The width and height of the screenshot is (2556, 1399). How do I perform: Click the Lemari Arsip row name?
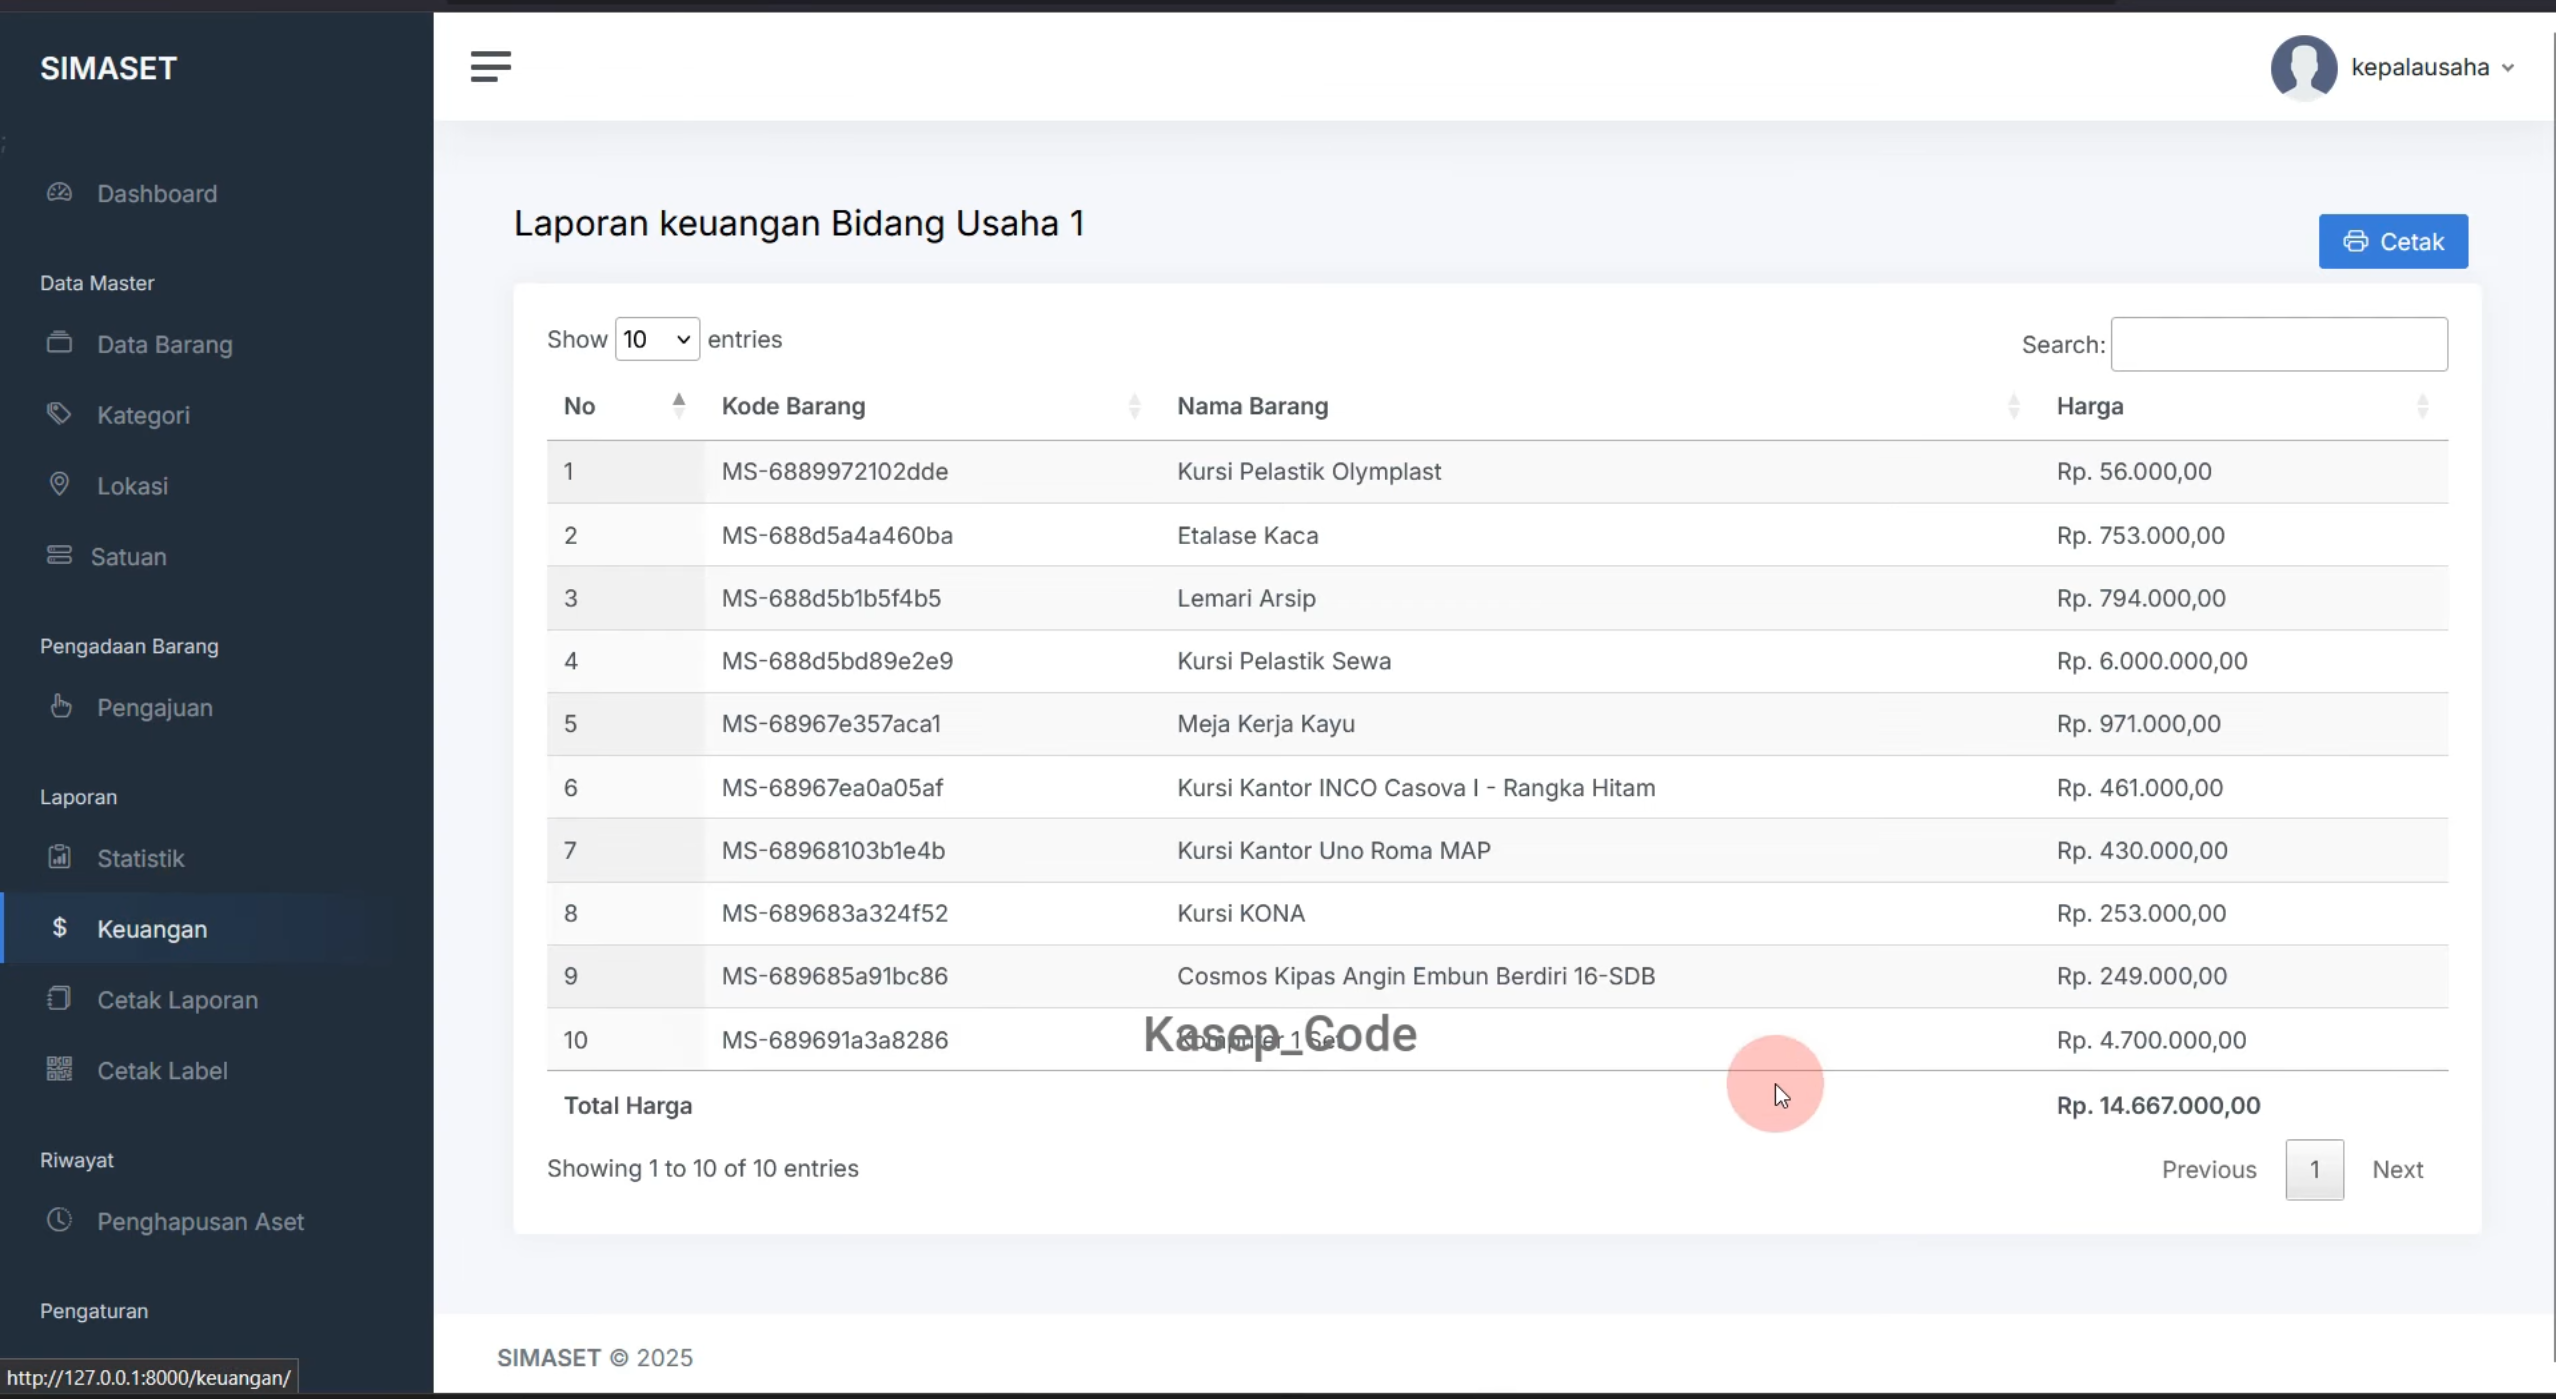(1246, 598)
